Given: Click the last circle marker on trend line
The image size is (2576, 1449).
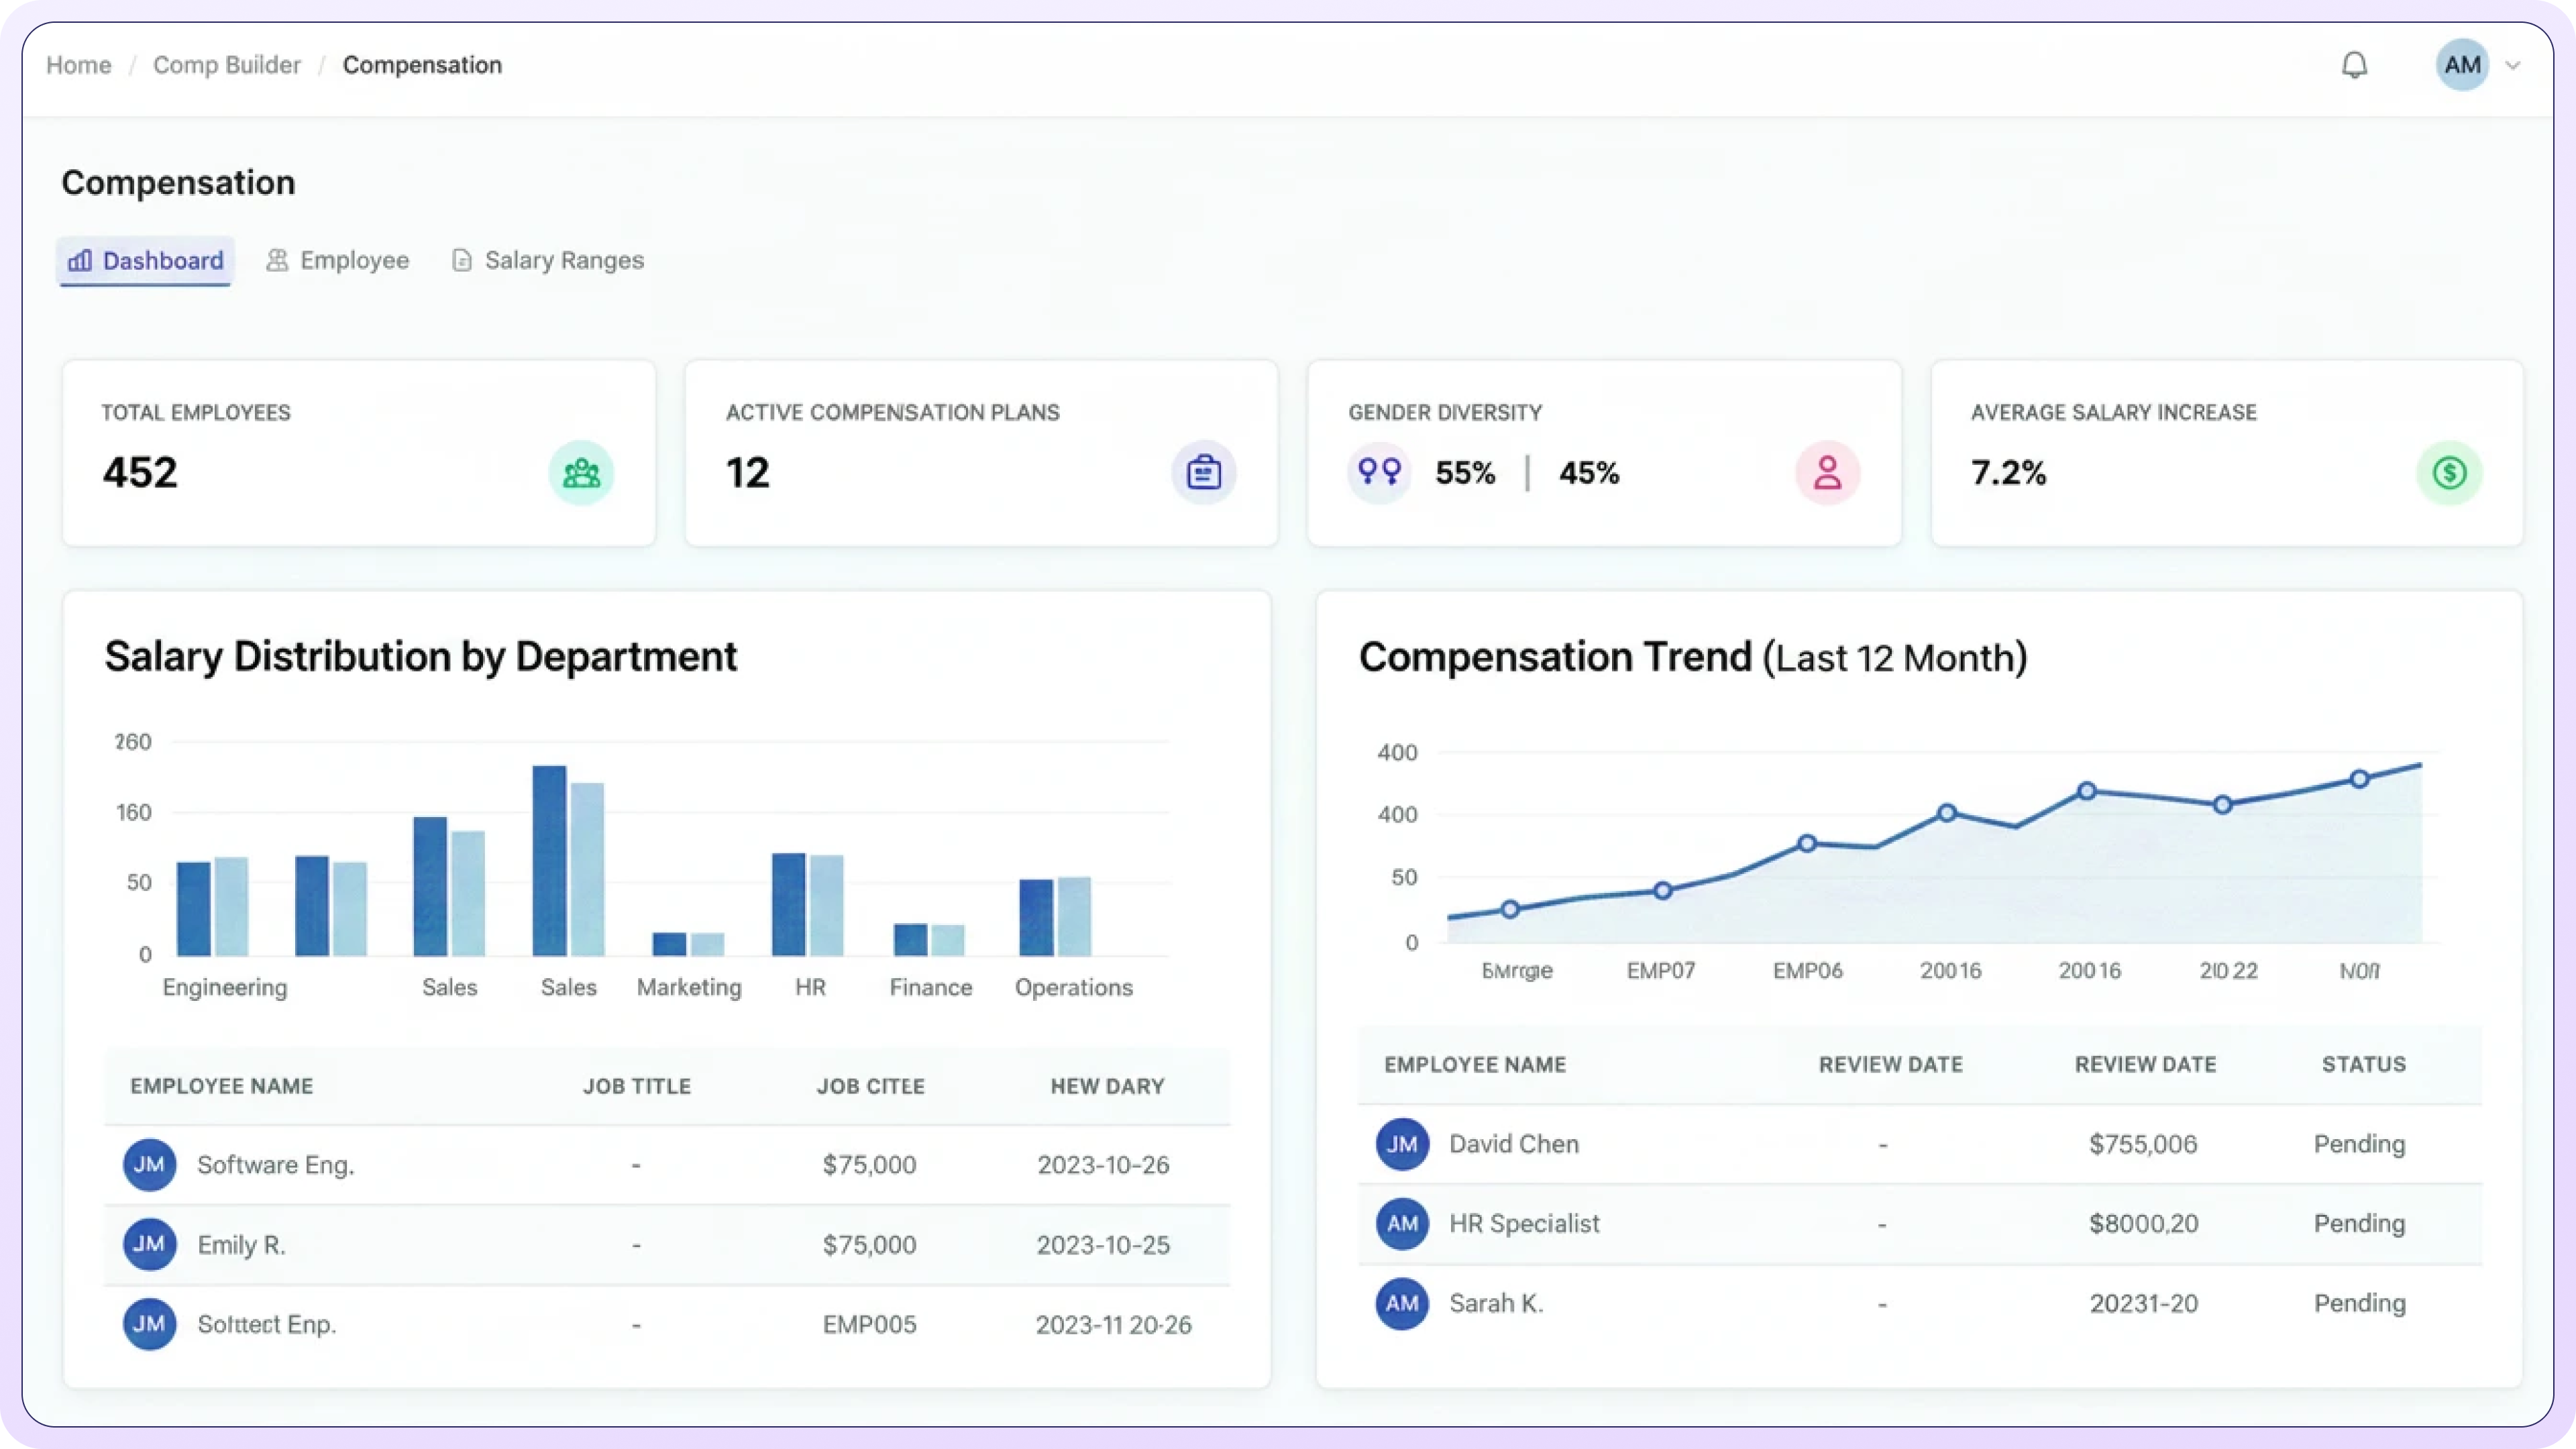Looking at the screenshot, I should coord(2359,779).
